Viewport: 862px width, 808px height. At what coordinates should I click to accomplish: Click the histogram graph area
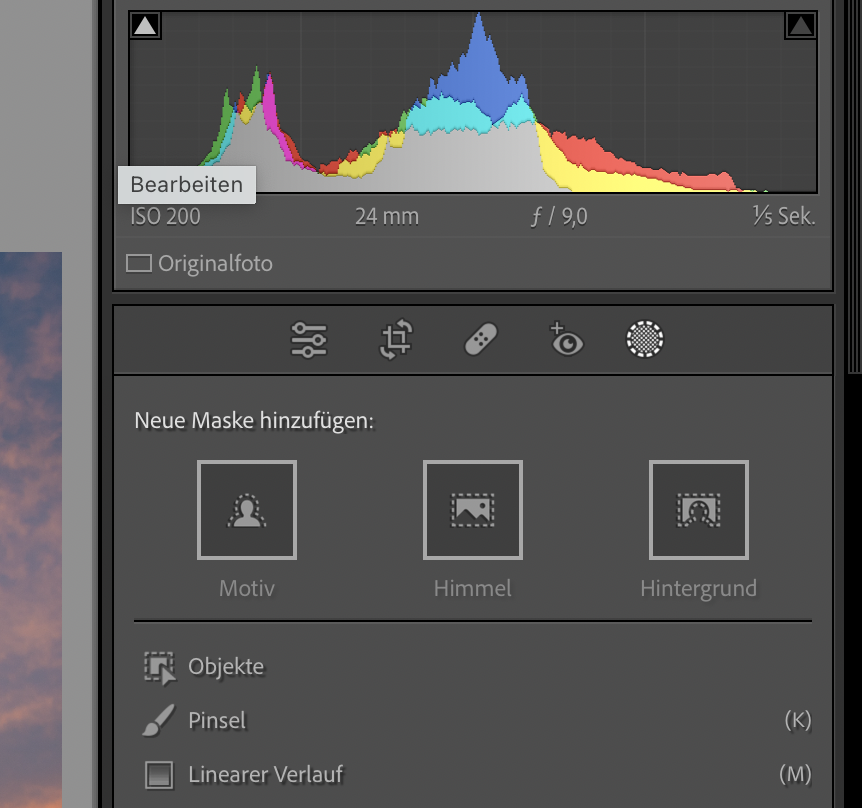pos(473,102)
